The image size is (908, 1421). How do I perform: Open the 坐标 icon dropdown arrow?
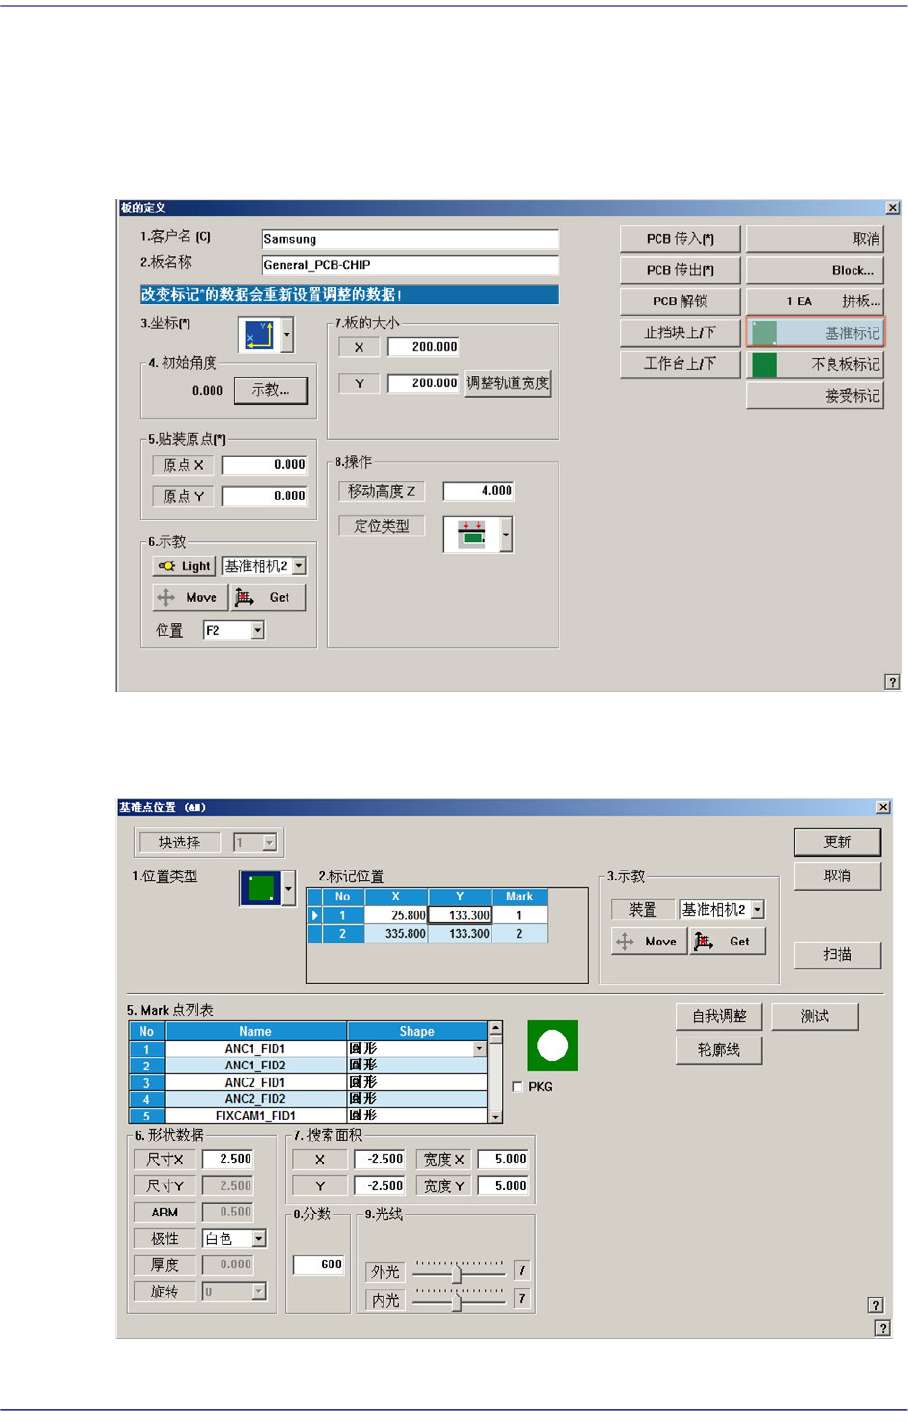(x=287, y=334)
